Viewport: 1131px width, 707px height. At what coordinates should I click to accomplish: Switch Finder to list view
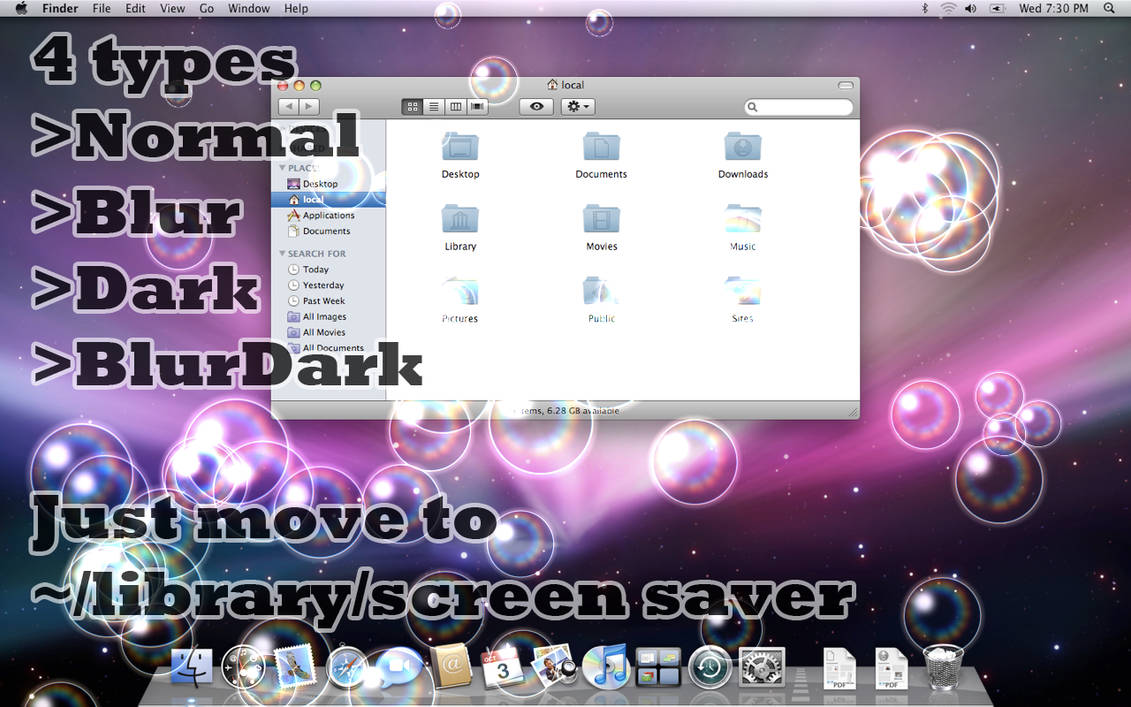pos(434,106)
